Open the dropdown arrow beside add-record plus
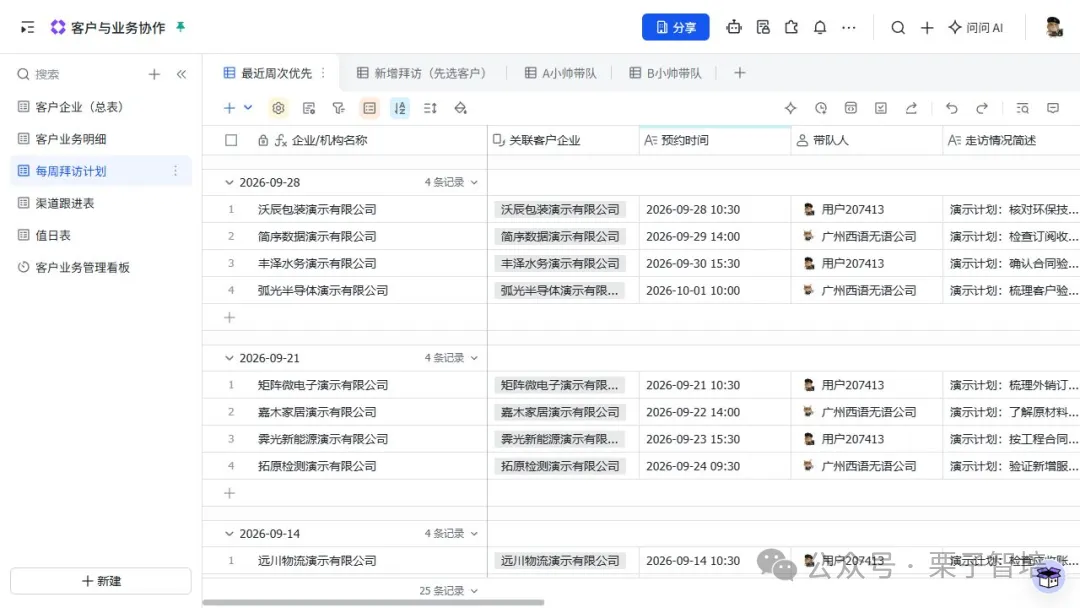This screenshot has width=1080, height=608. [x=248, y=108]
